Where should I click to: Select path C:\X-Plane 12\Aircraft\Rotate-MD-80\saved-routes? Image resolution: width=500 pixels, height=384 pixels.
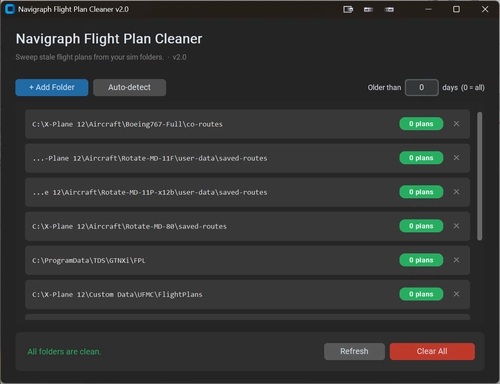(129, 226)
